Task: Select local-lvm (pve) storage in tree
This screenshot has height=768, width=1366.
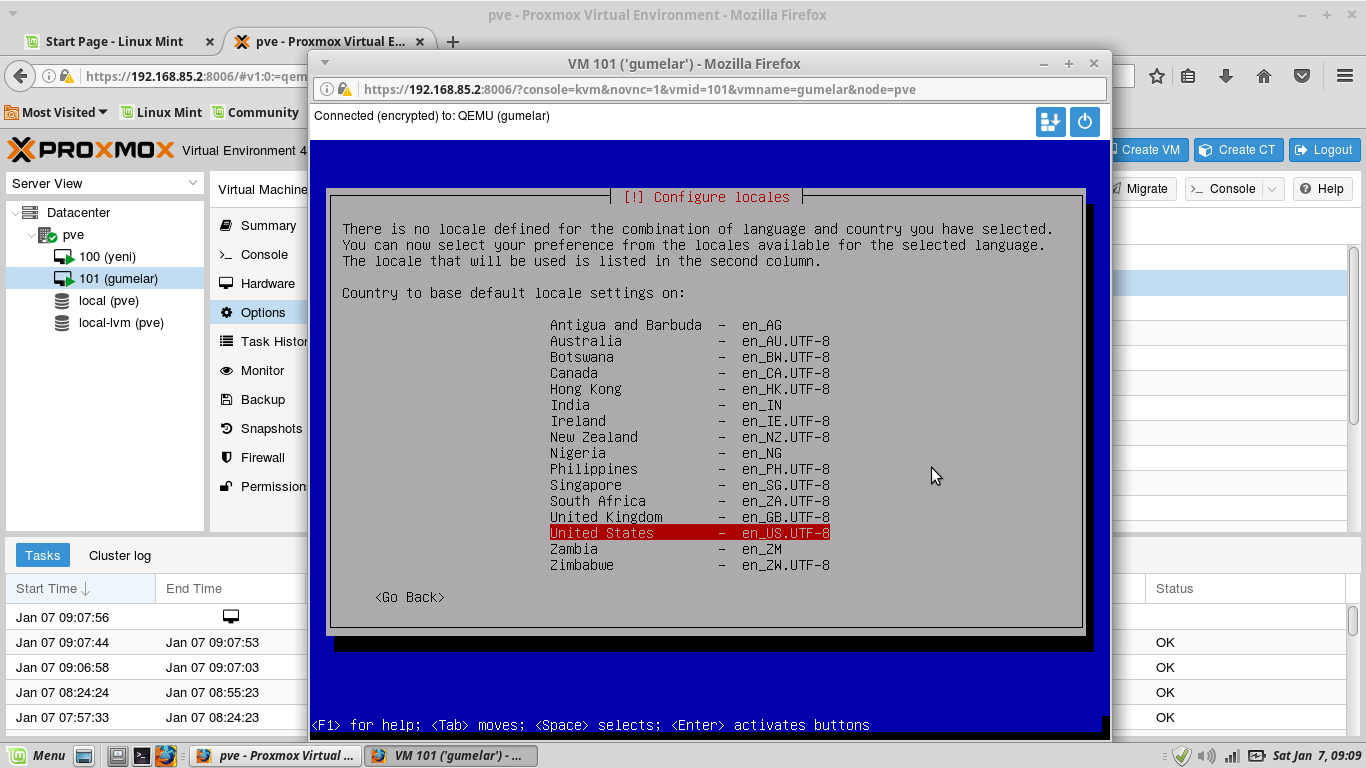Action: 121,323
